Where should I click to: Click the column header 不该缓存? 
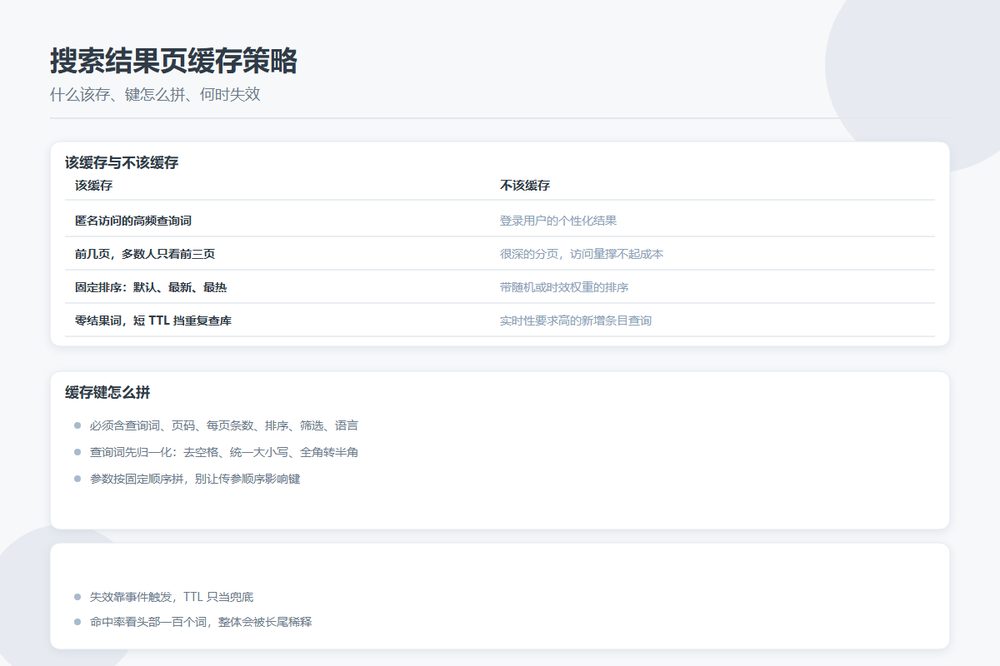click(x=525, y=186)
